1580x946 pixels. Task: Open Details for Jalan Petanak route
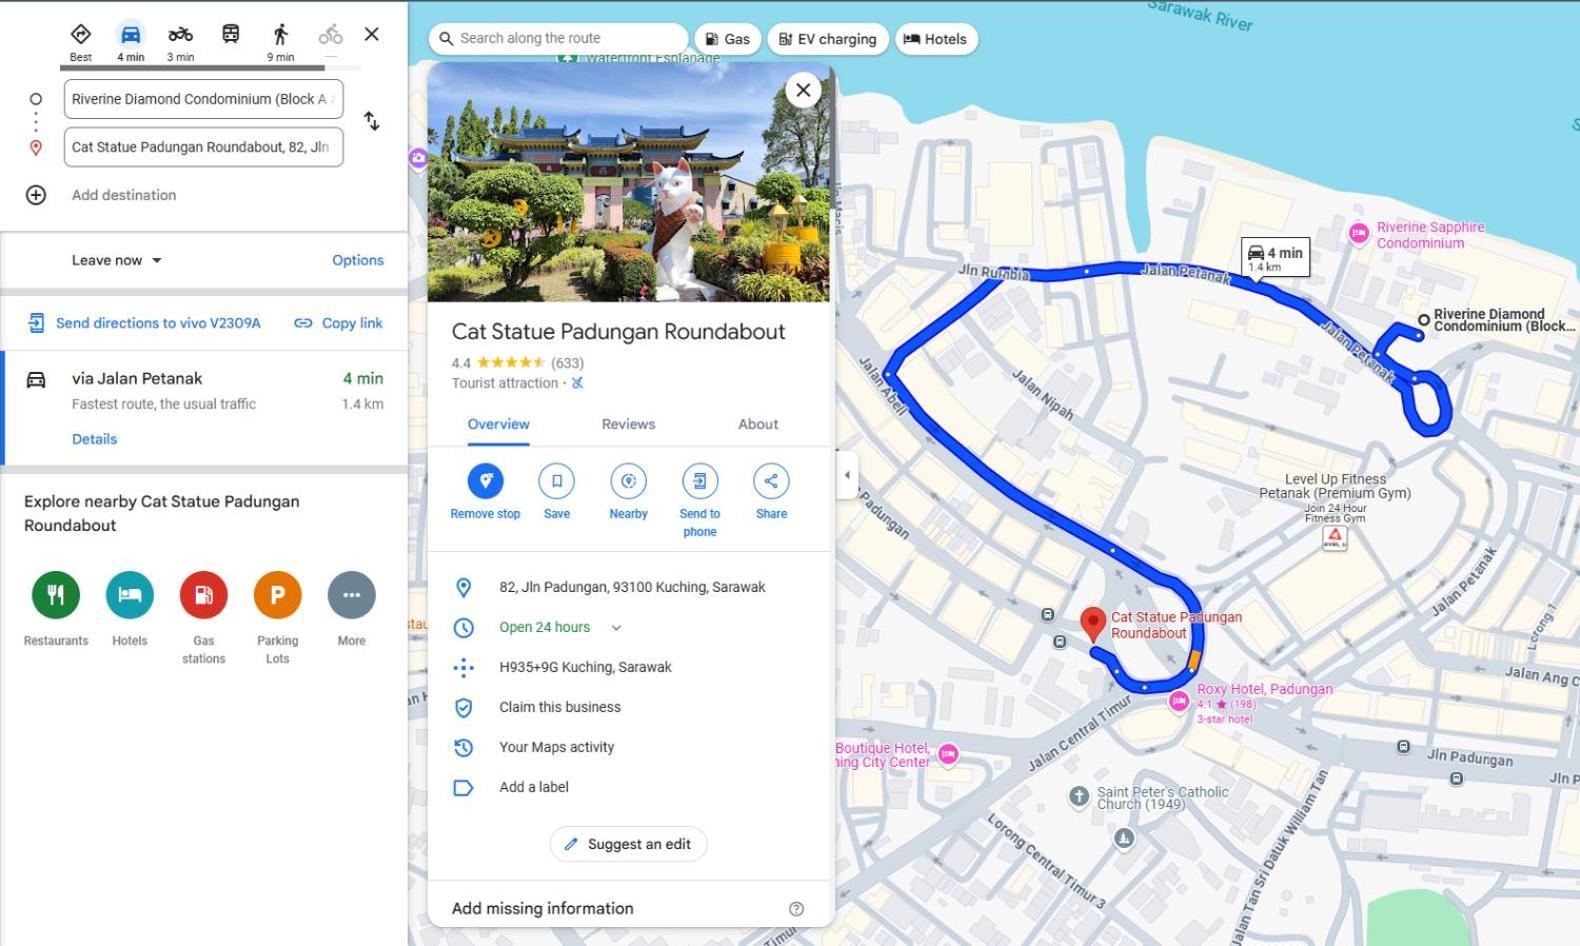point(94,439)
